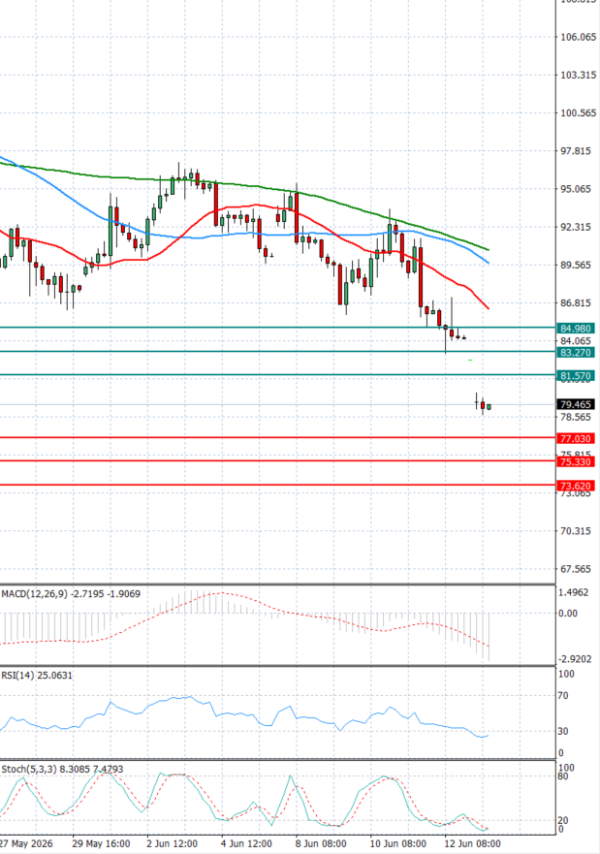Select the teal horizontal line at 83.270

(x=278, y=351)
